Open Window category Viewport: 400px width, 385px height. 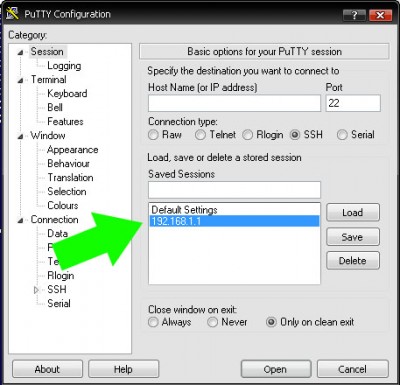click(x=48, y=136)
